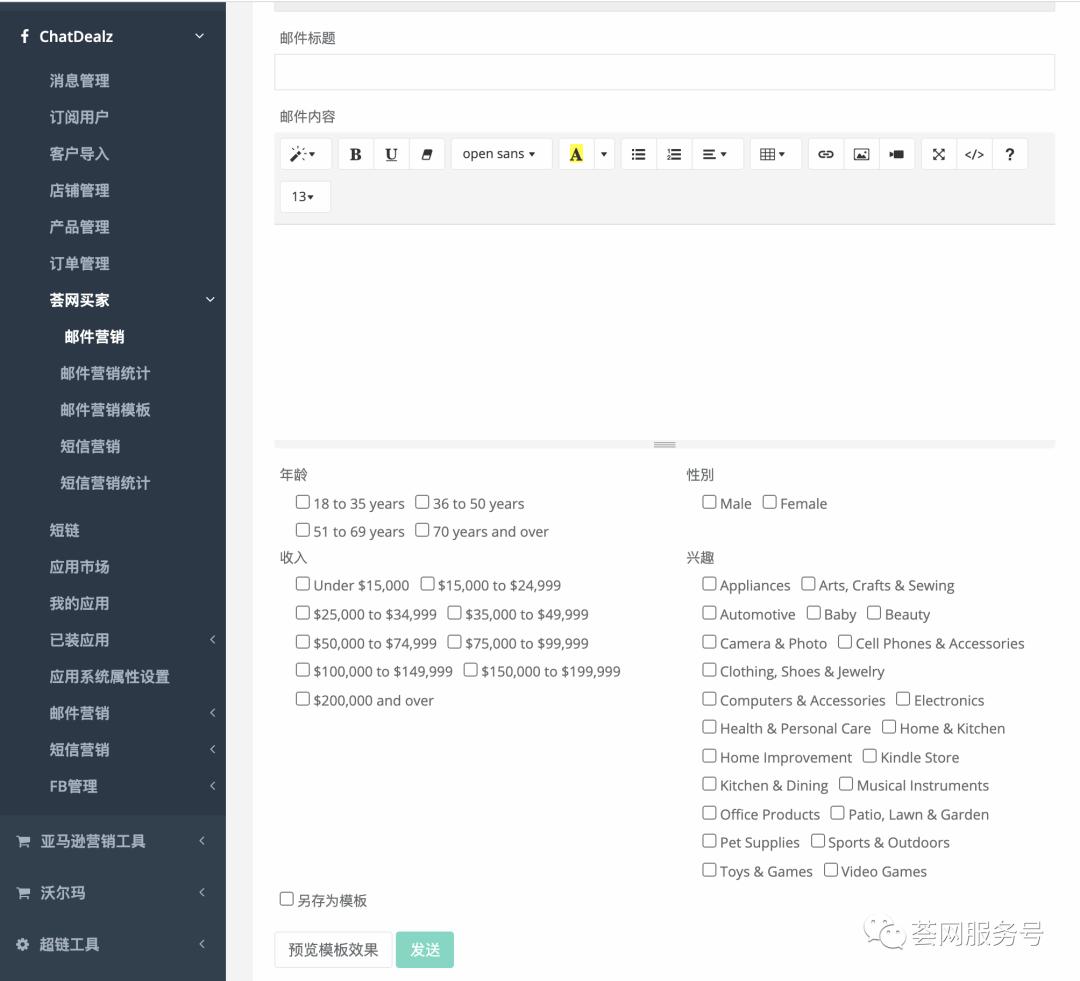Click inside the 邮件内容 editor body
The width and height of the screenshot is (1080, 981).
pyautogui.click(x=664, y=332)
